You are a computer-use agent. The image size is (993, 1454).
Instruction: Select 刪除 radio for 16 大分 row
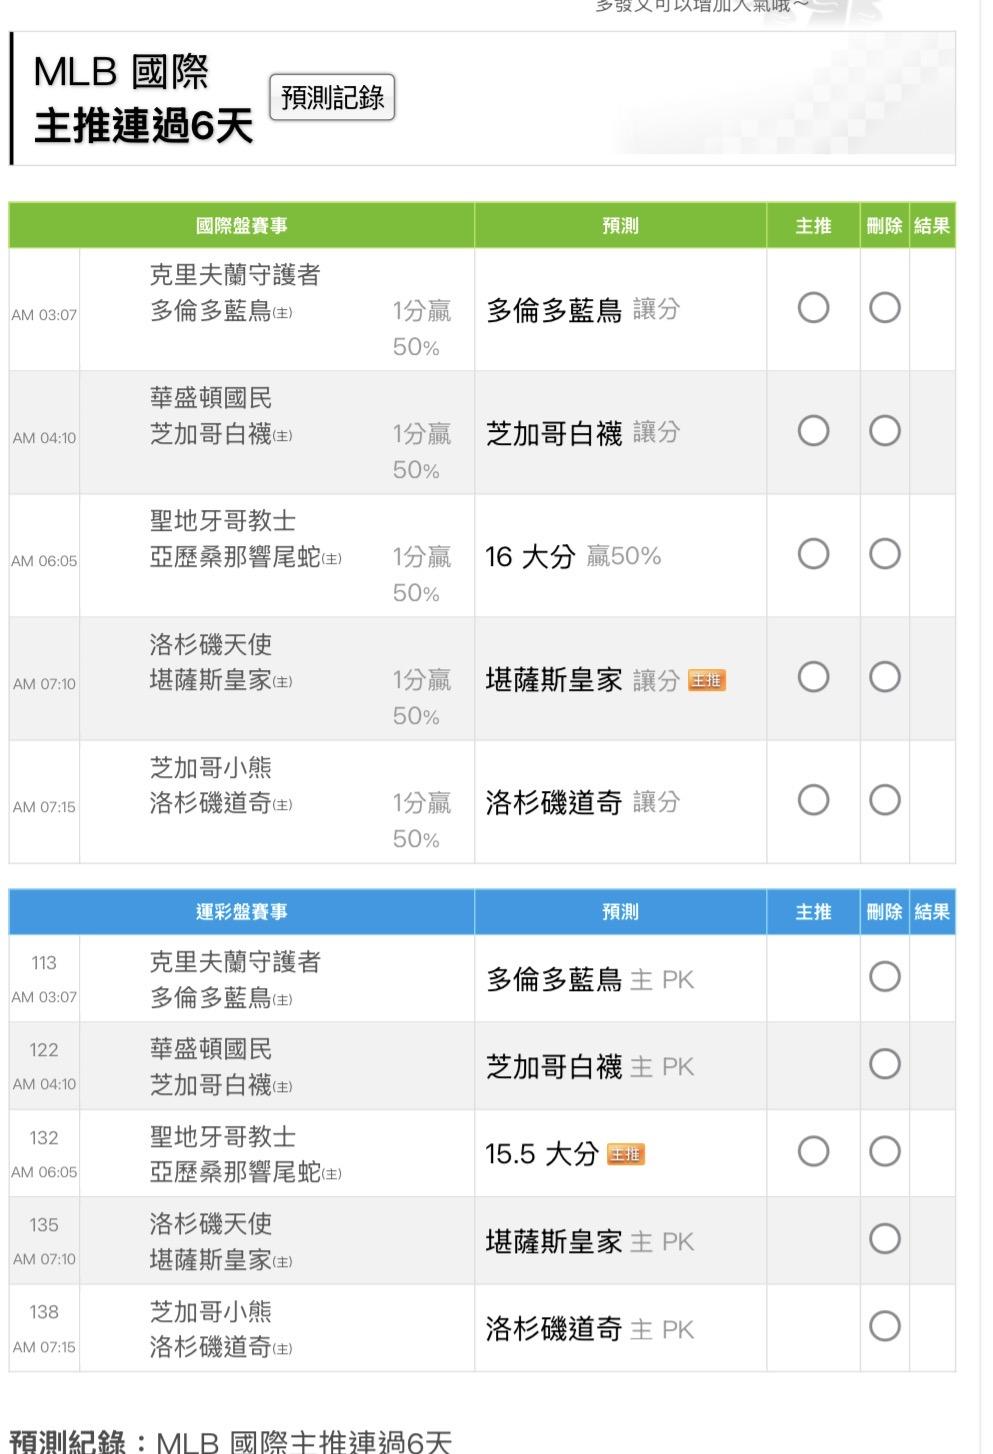(884, 554)
